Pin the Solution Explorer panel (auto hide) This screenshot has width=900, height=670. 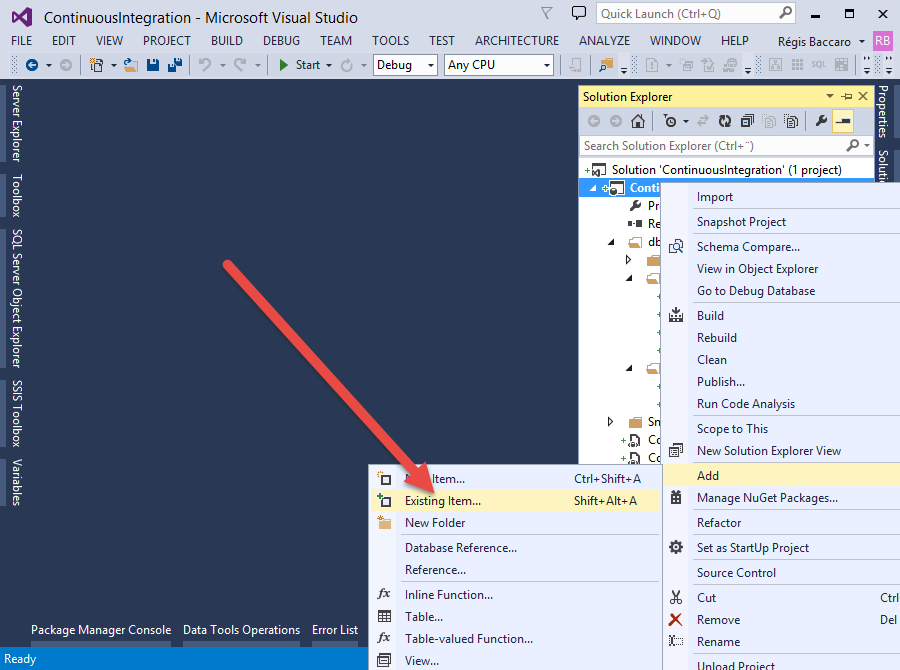(847, 96)
